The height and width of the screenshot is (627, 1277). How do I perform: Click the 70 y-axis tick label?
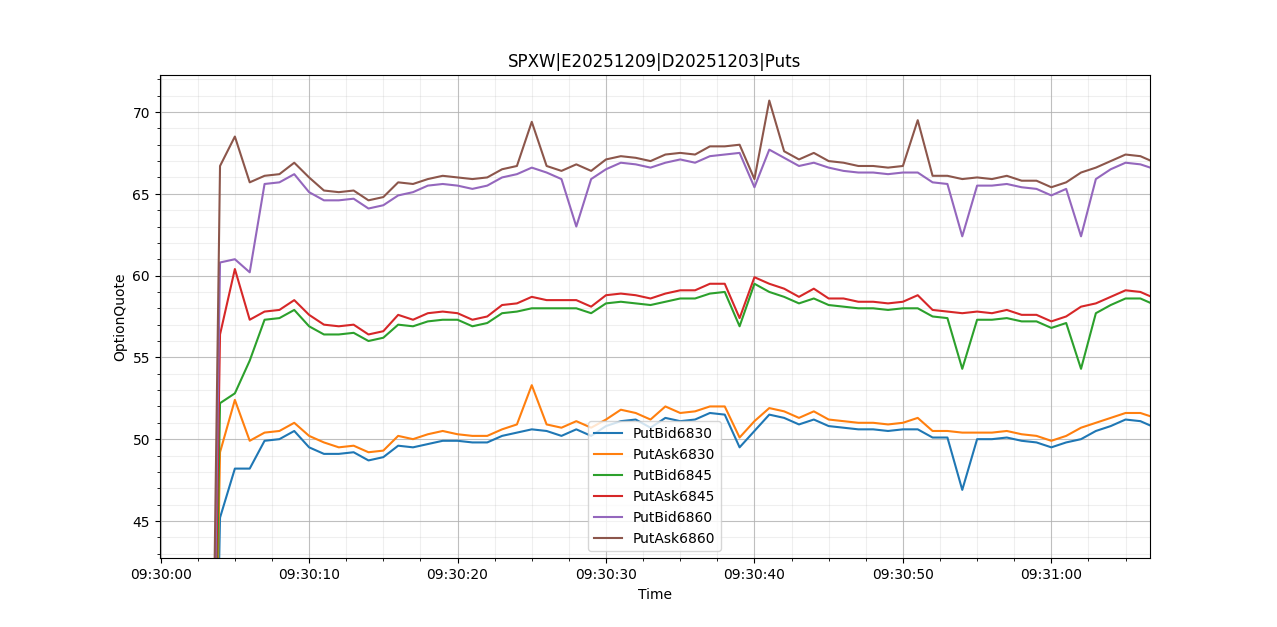pos(142,113)
